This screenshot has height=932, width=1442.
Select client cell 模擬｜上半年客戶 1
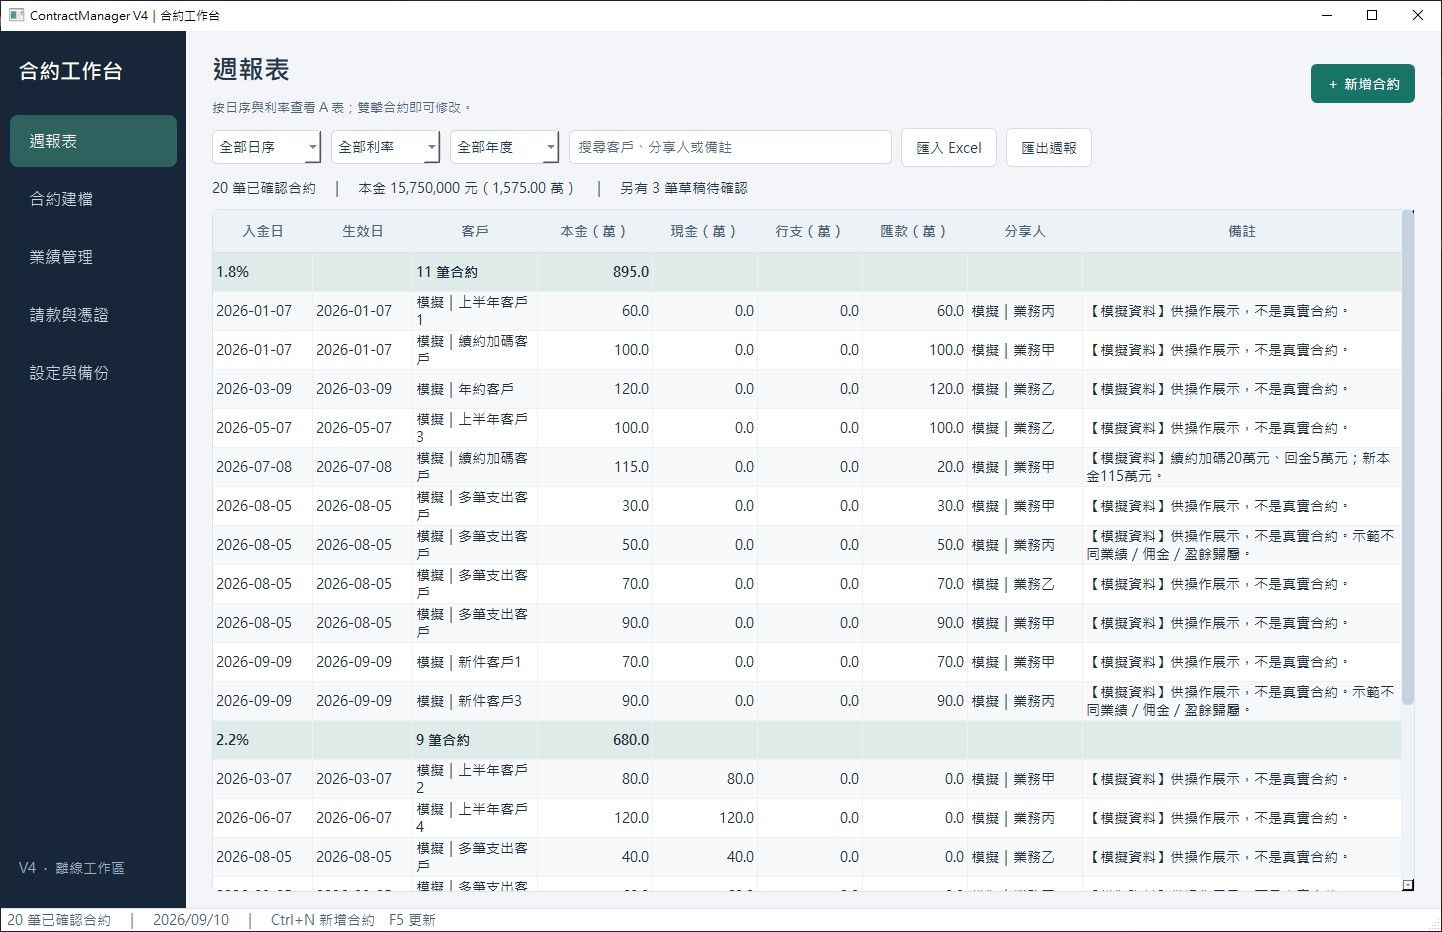coord(475,311)
